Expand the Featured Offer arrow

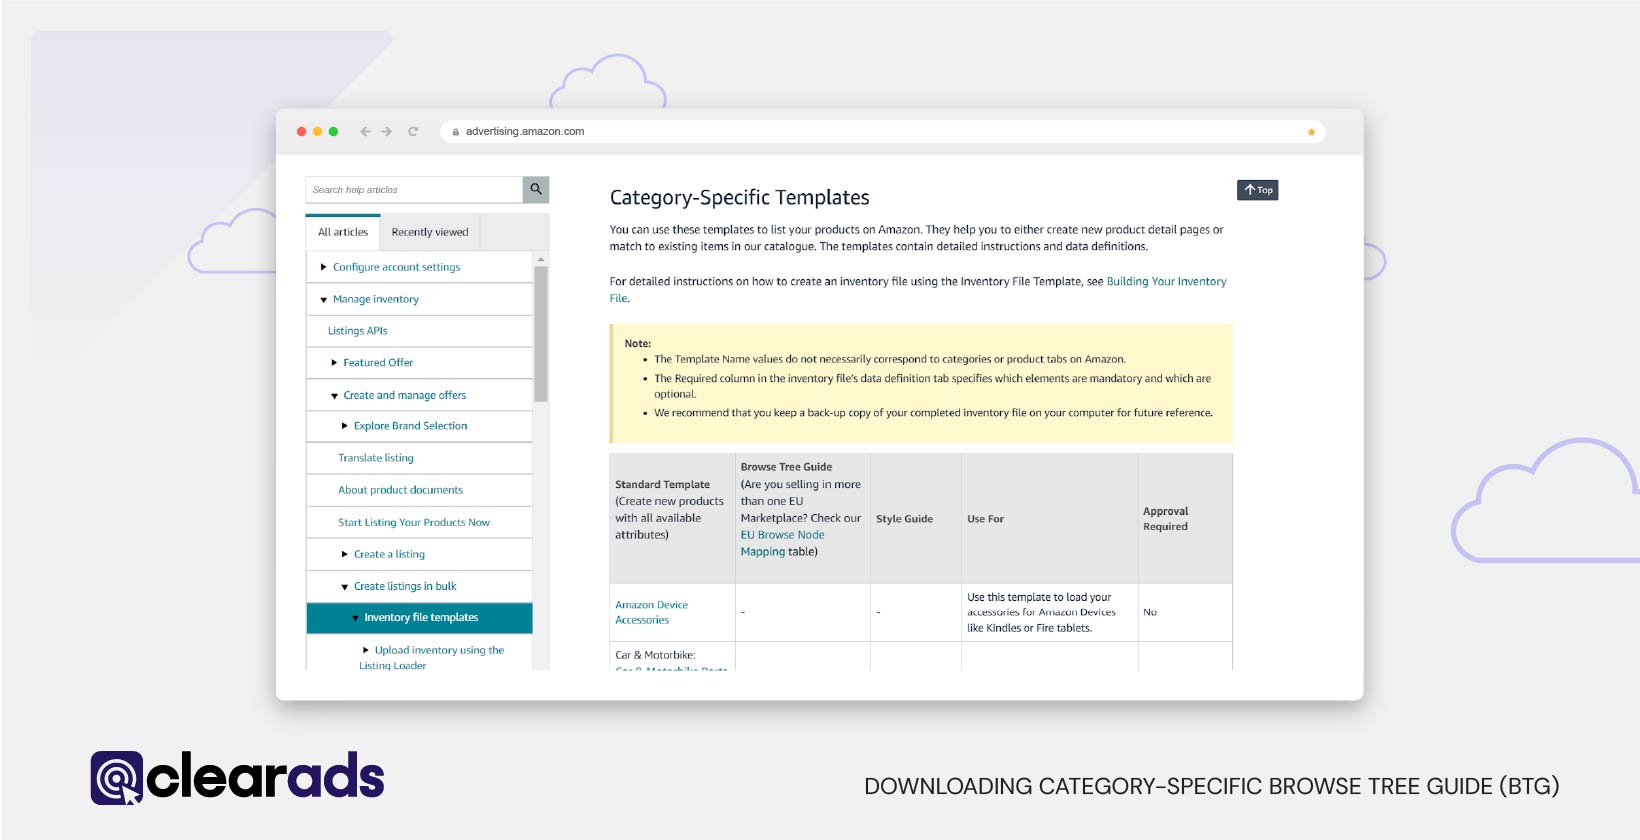[x=334, y=363]
